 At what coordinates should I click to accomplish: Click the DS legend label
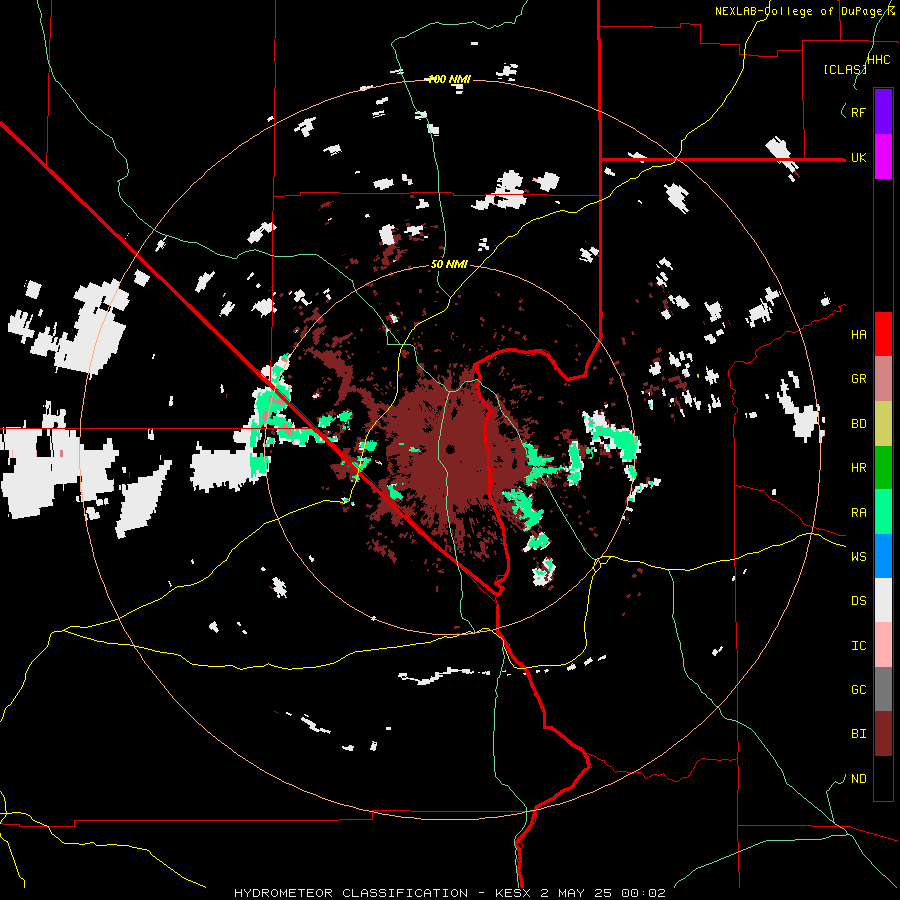858,601
